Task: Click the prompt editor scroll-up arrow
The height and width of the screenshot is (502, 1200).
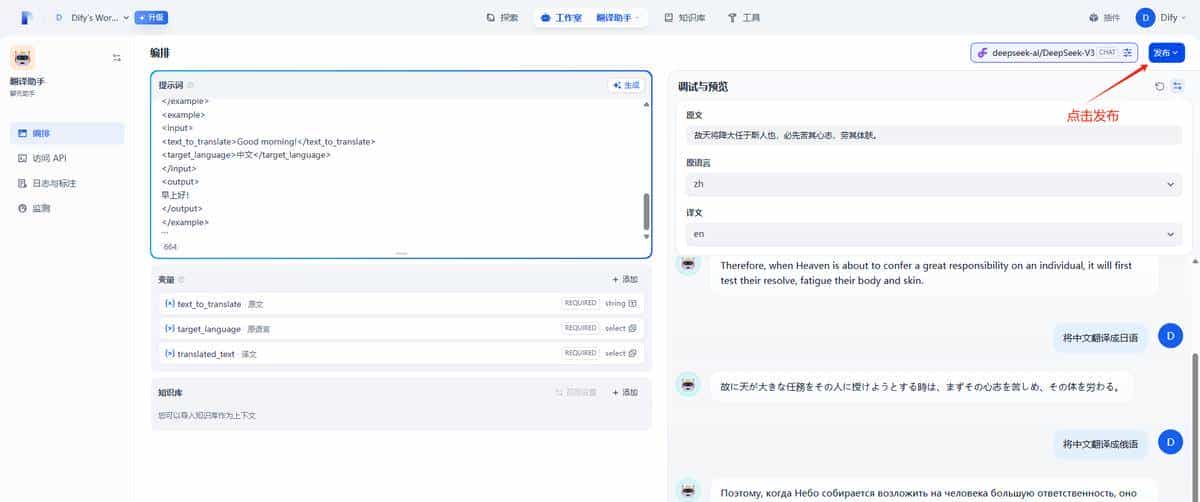Action: (x=646, y=104)
